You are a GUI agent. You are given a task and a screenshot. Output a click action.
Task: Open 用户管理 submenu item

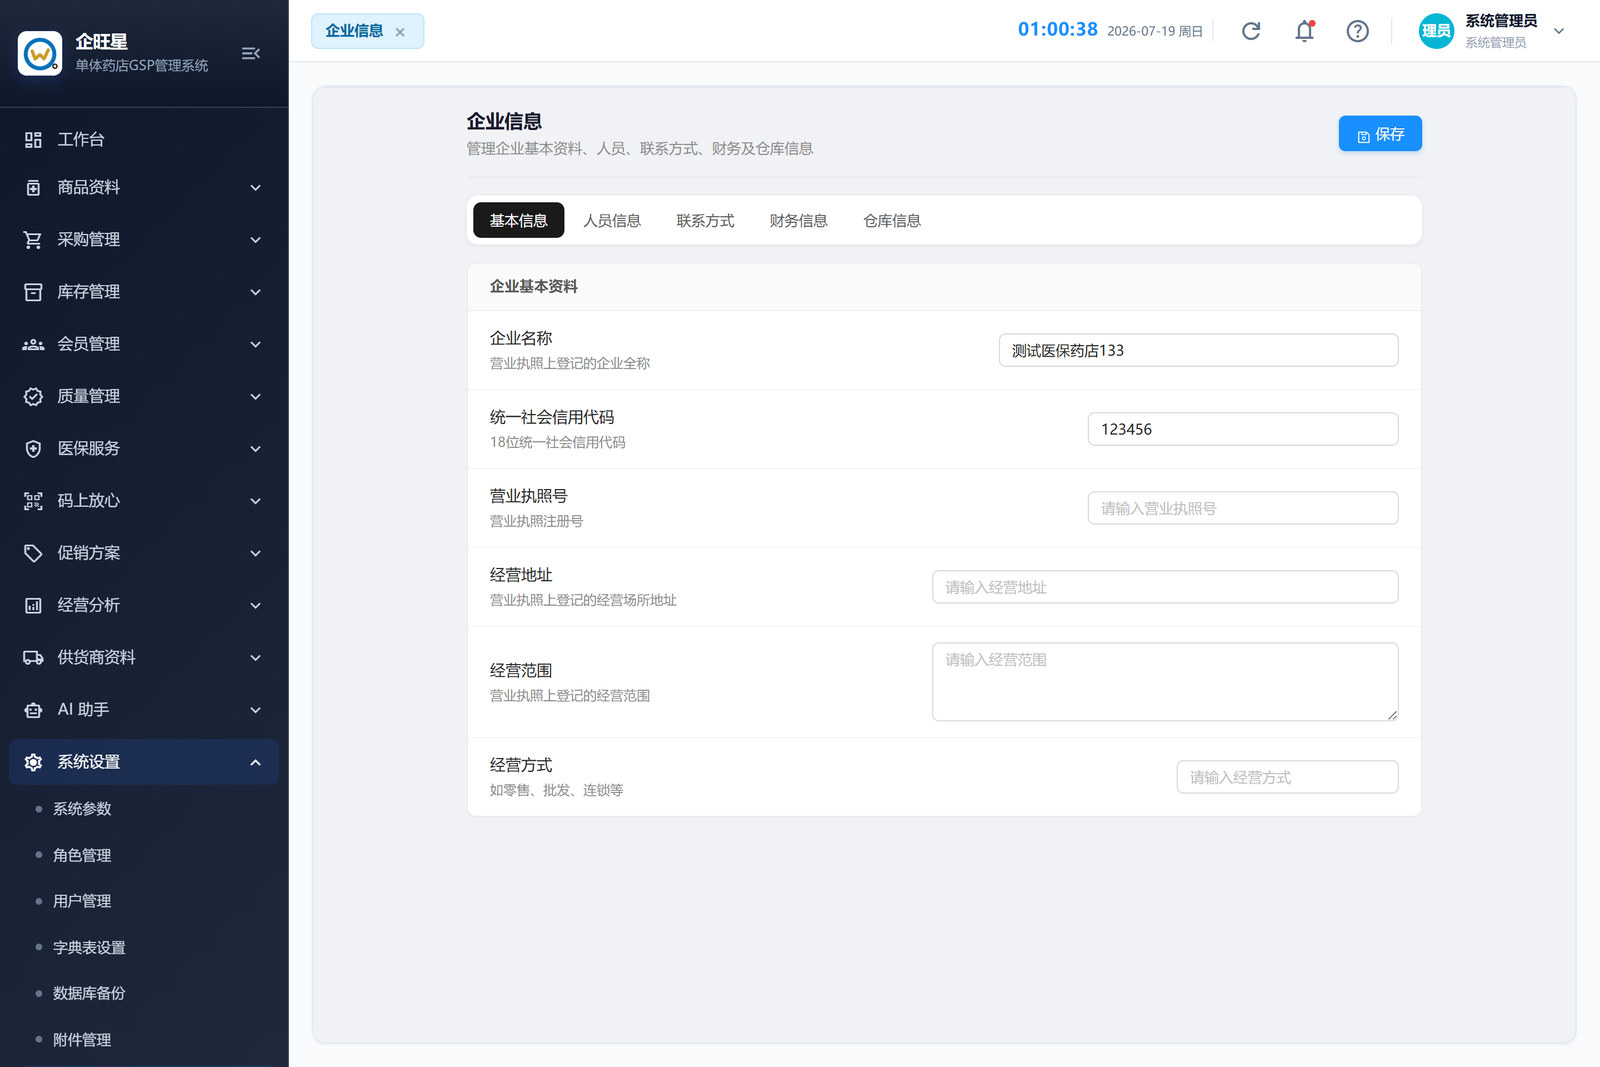click(82, 901)
